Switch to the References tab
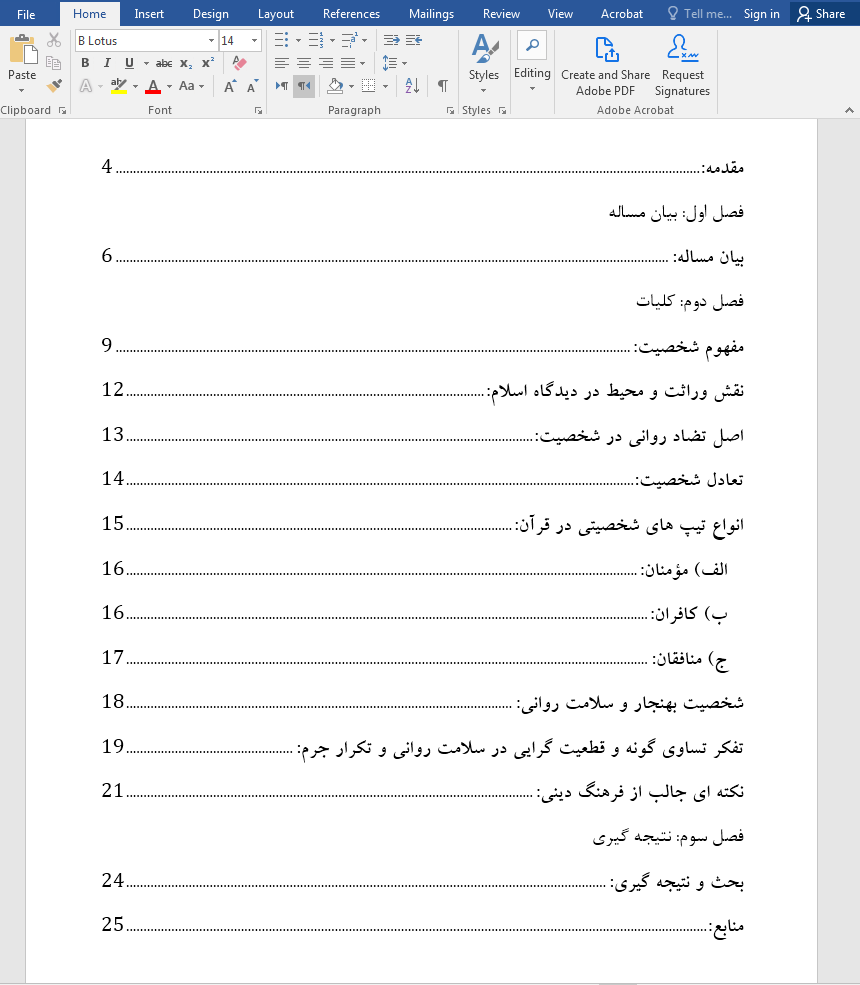This screenshot has width=860, height=985. [351, 14]
